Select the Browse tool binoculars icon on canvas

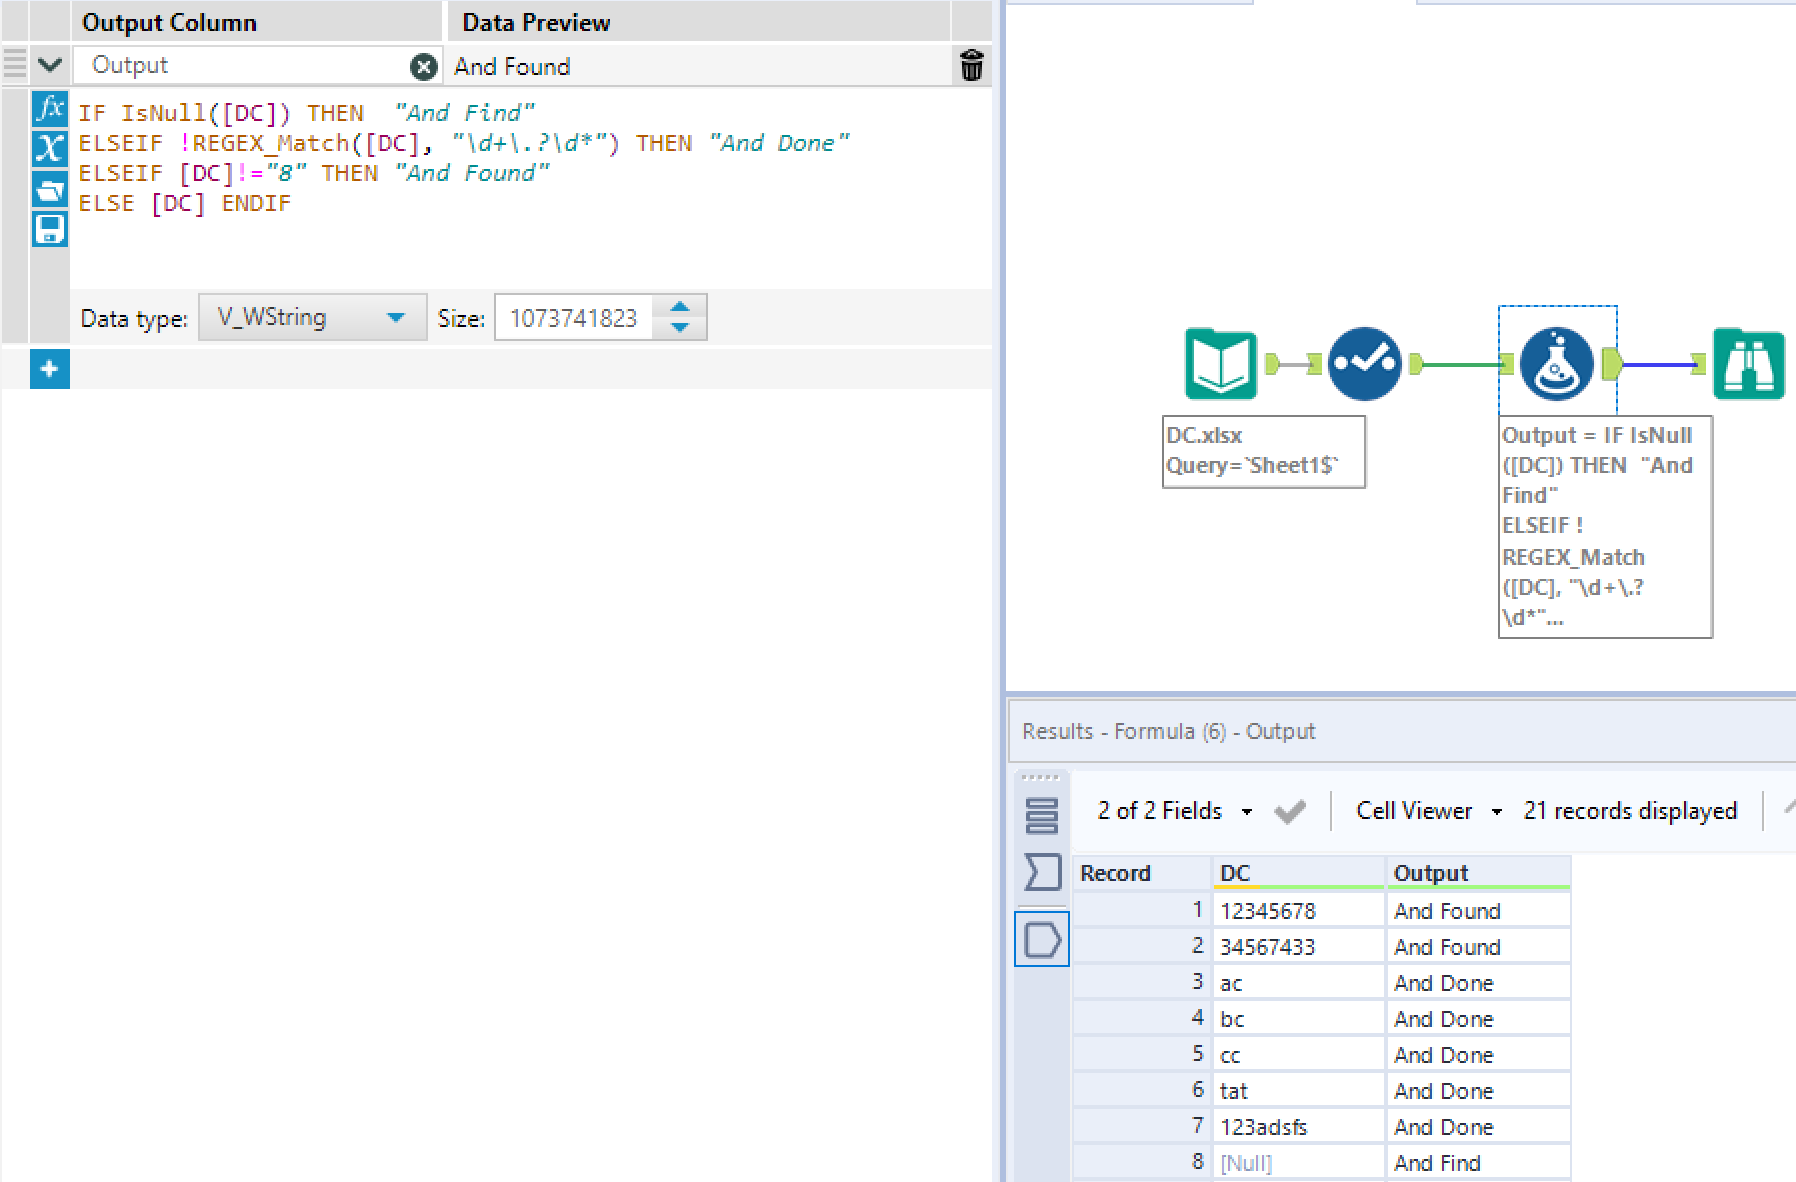1748,365
